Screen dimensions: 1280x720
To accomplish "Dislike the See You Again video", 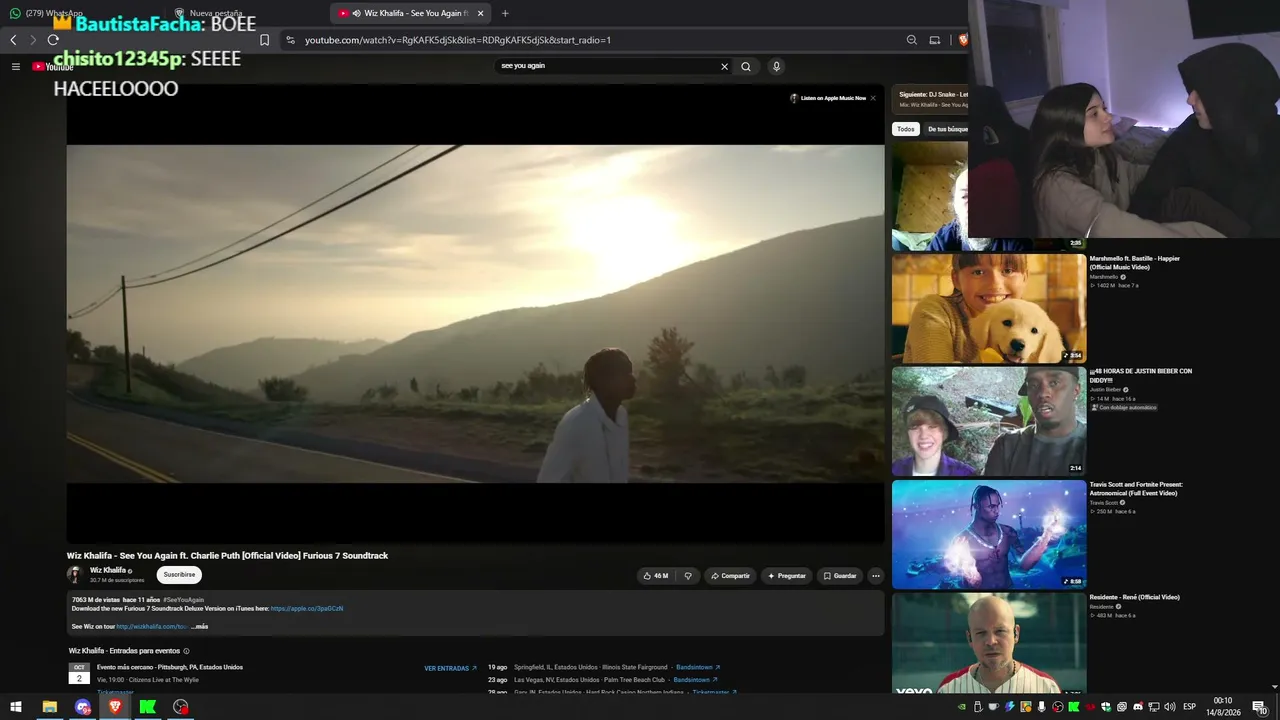I will click(x=688, y=576).
